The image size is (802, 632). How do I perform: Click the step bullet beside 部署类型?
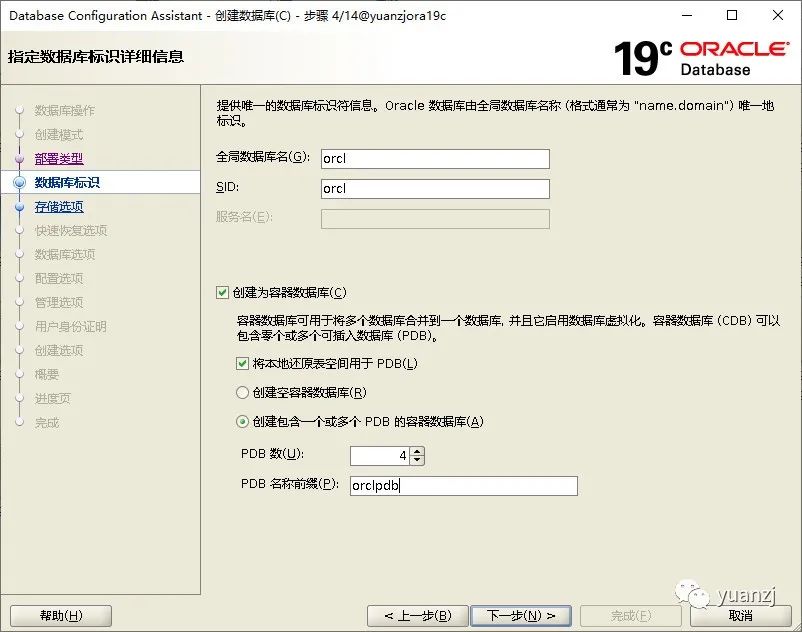tap(19, 159)
